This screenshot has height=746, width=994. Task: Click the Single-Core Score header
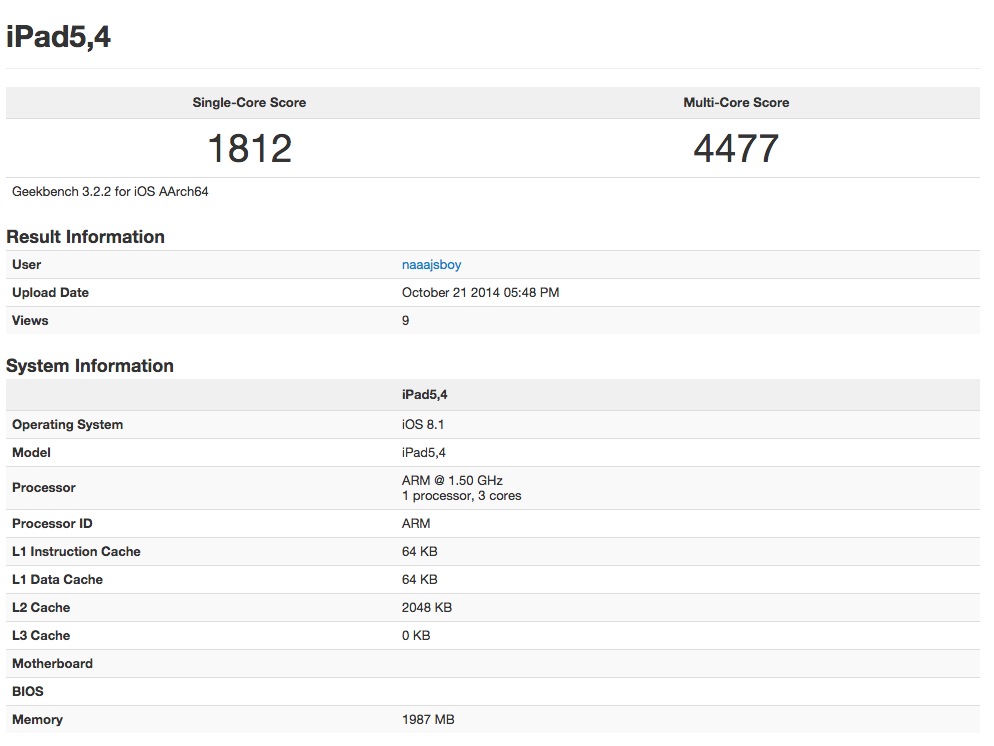pos(249,103)
